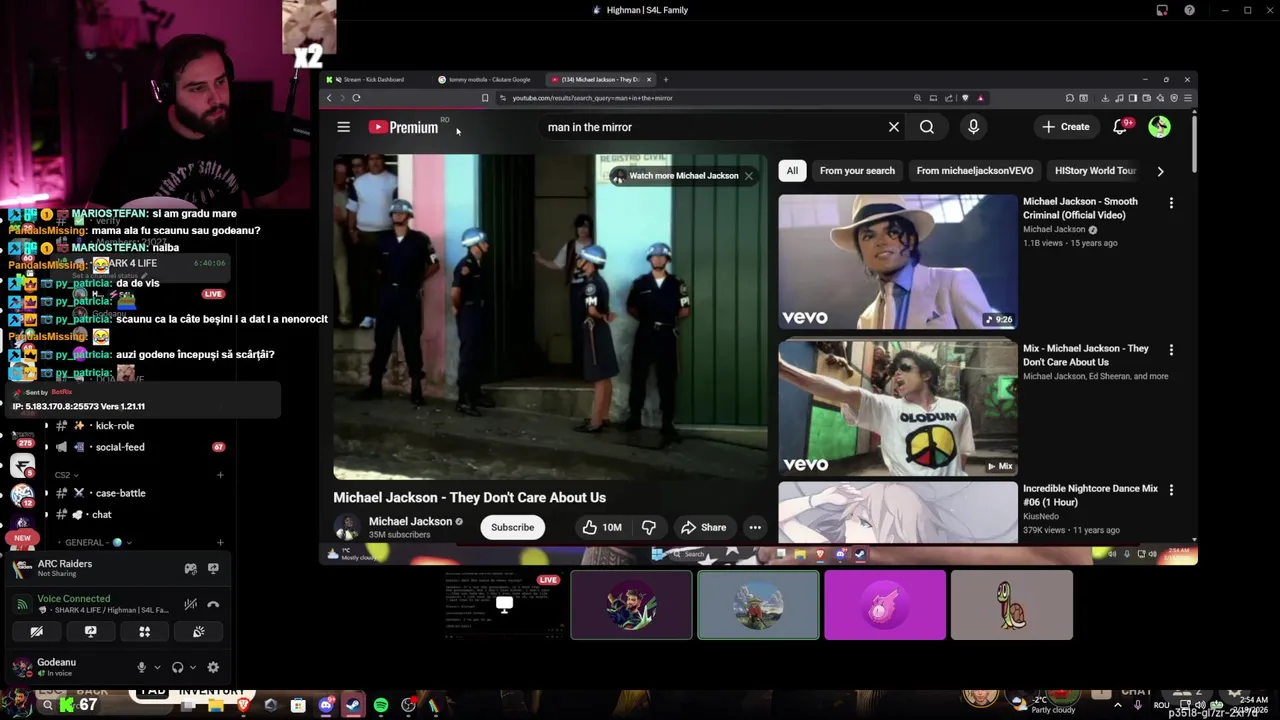Disconnect from the Discord voice channel
1280x720 pixels.
[213, 604]
